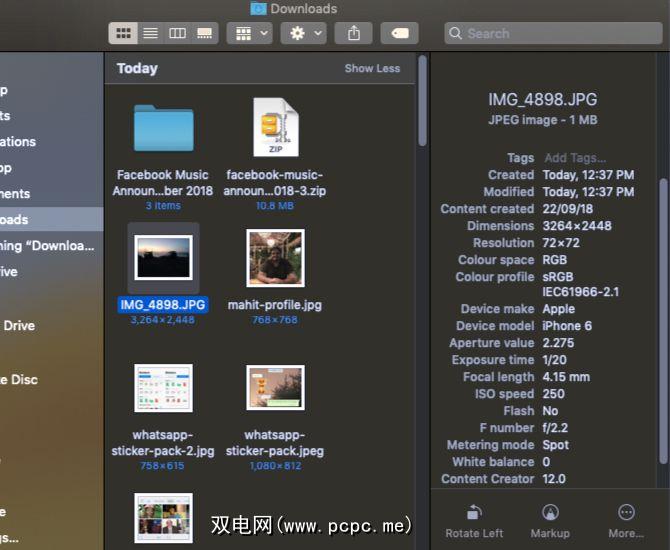Open the gear action menu
The width and height of the screenshot is (670, 550).
tap(304, 33)
